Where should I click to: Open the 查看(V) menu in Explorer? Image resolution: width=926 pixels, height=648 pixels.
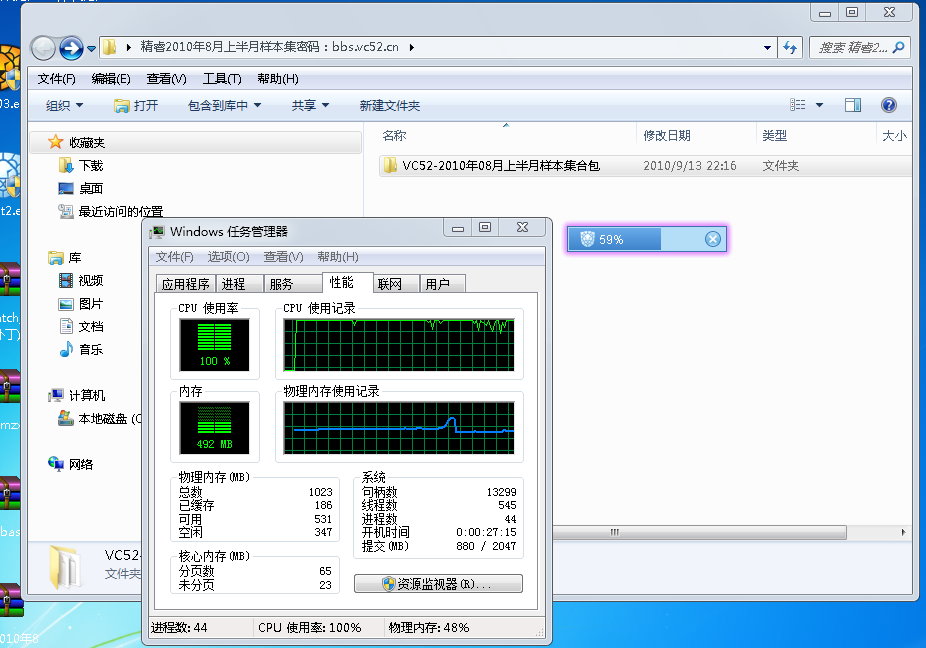tap(167, 79)
